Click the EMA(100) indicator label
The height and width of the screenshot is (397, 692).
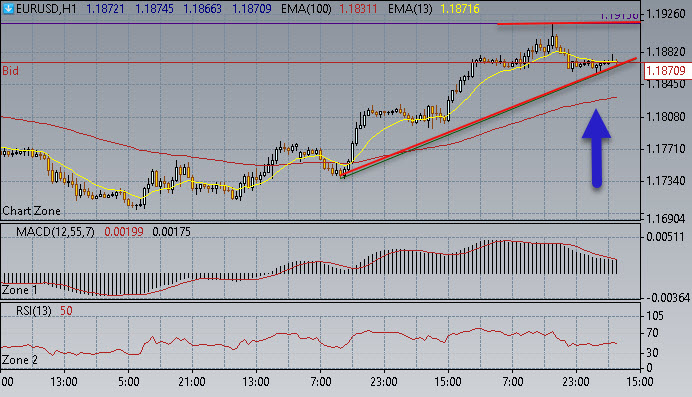(306, 9)
